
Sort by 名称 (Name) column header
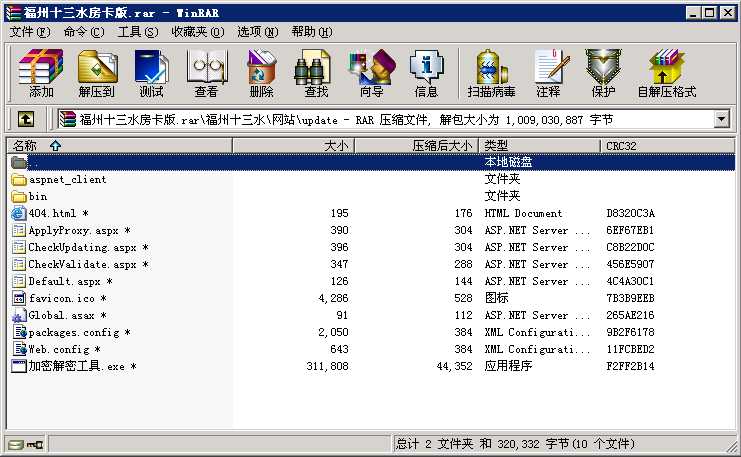point(119,146)
